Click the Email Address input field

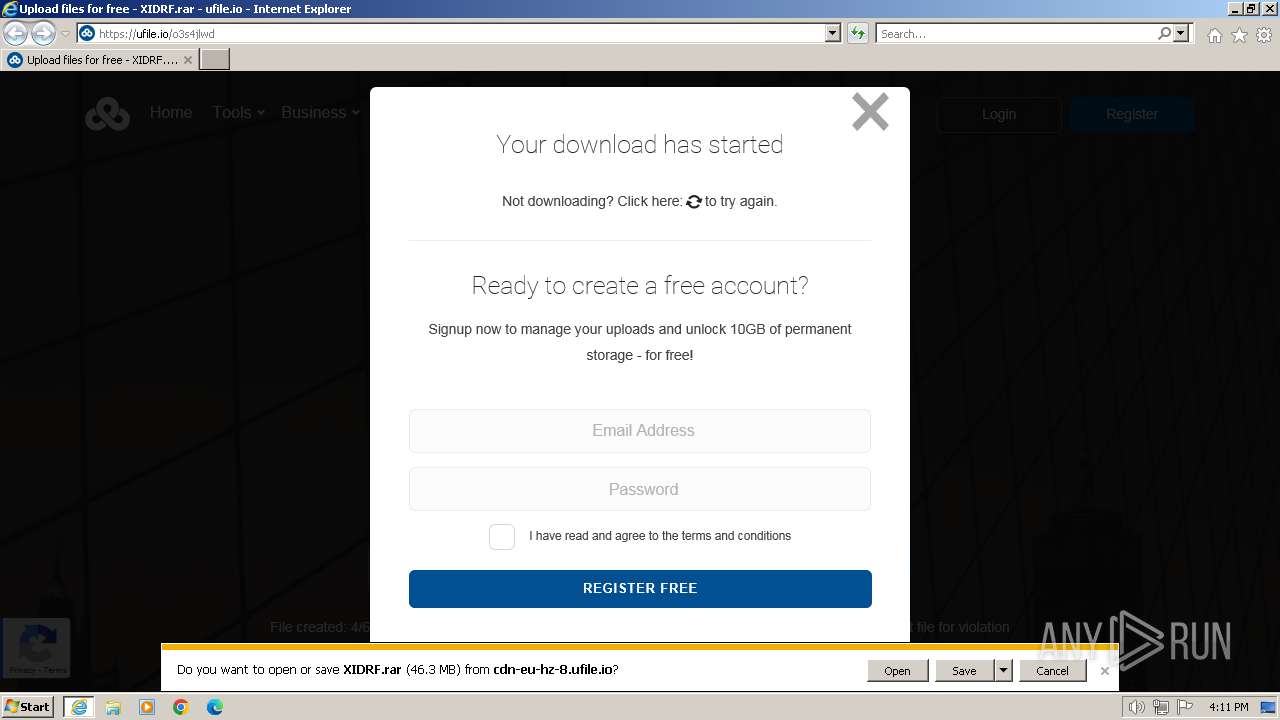(x=640, y=431)
